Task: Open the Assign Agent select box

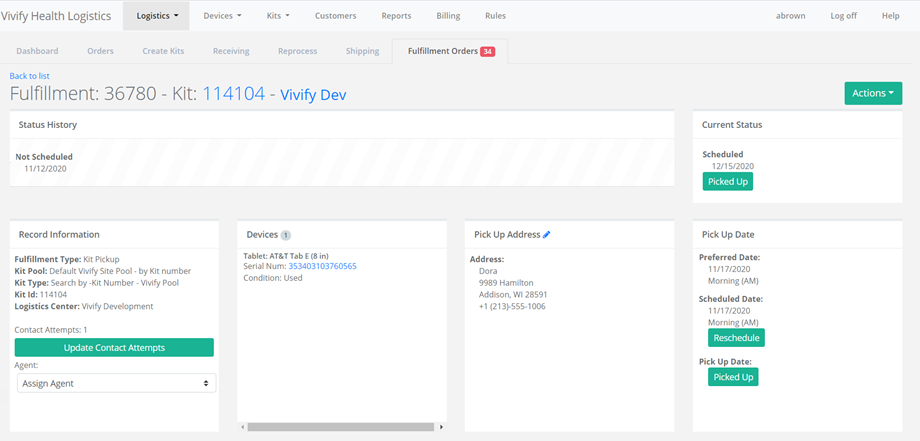Action: click(x=115, y=383)
